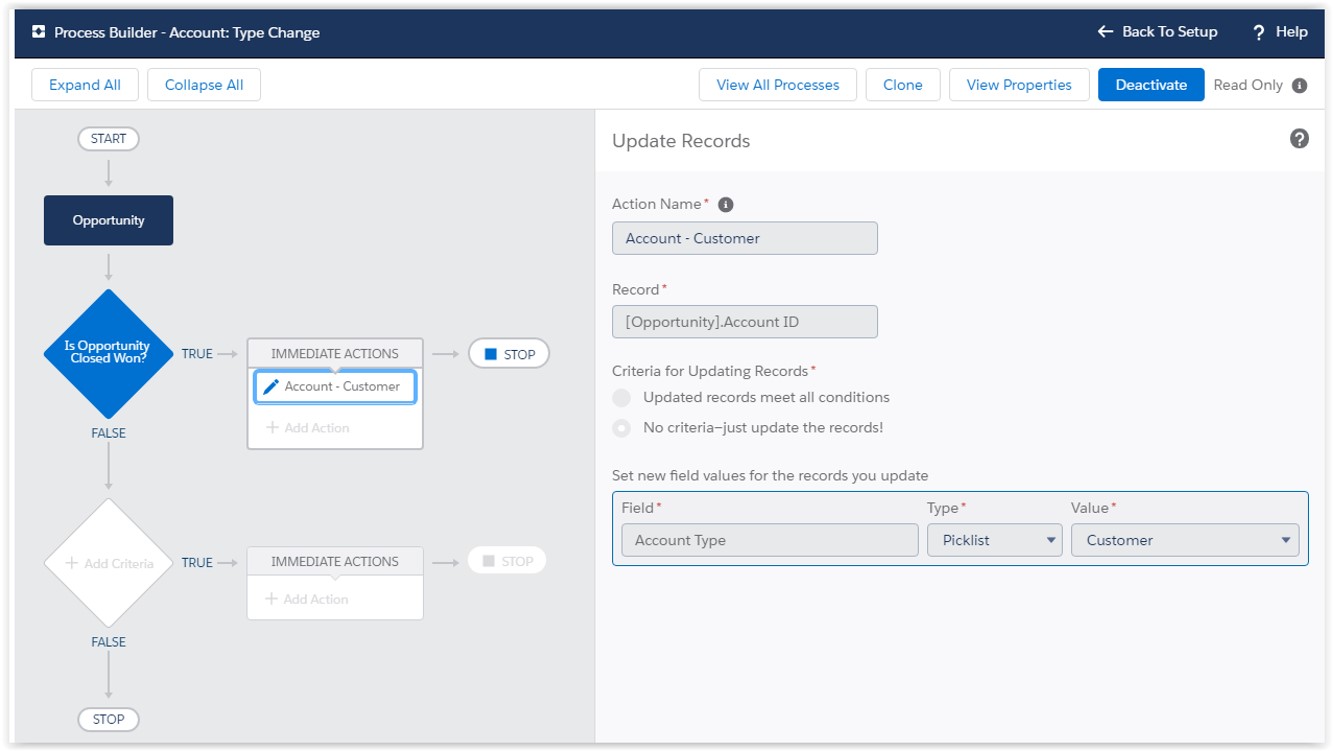Click the Action Name info icon
This screenshot has height=751, width=1333.
pos(726,204)
